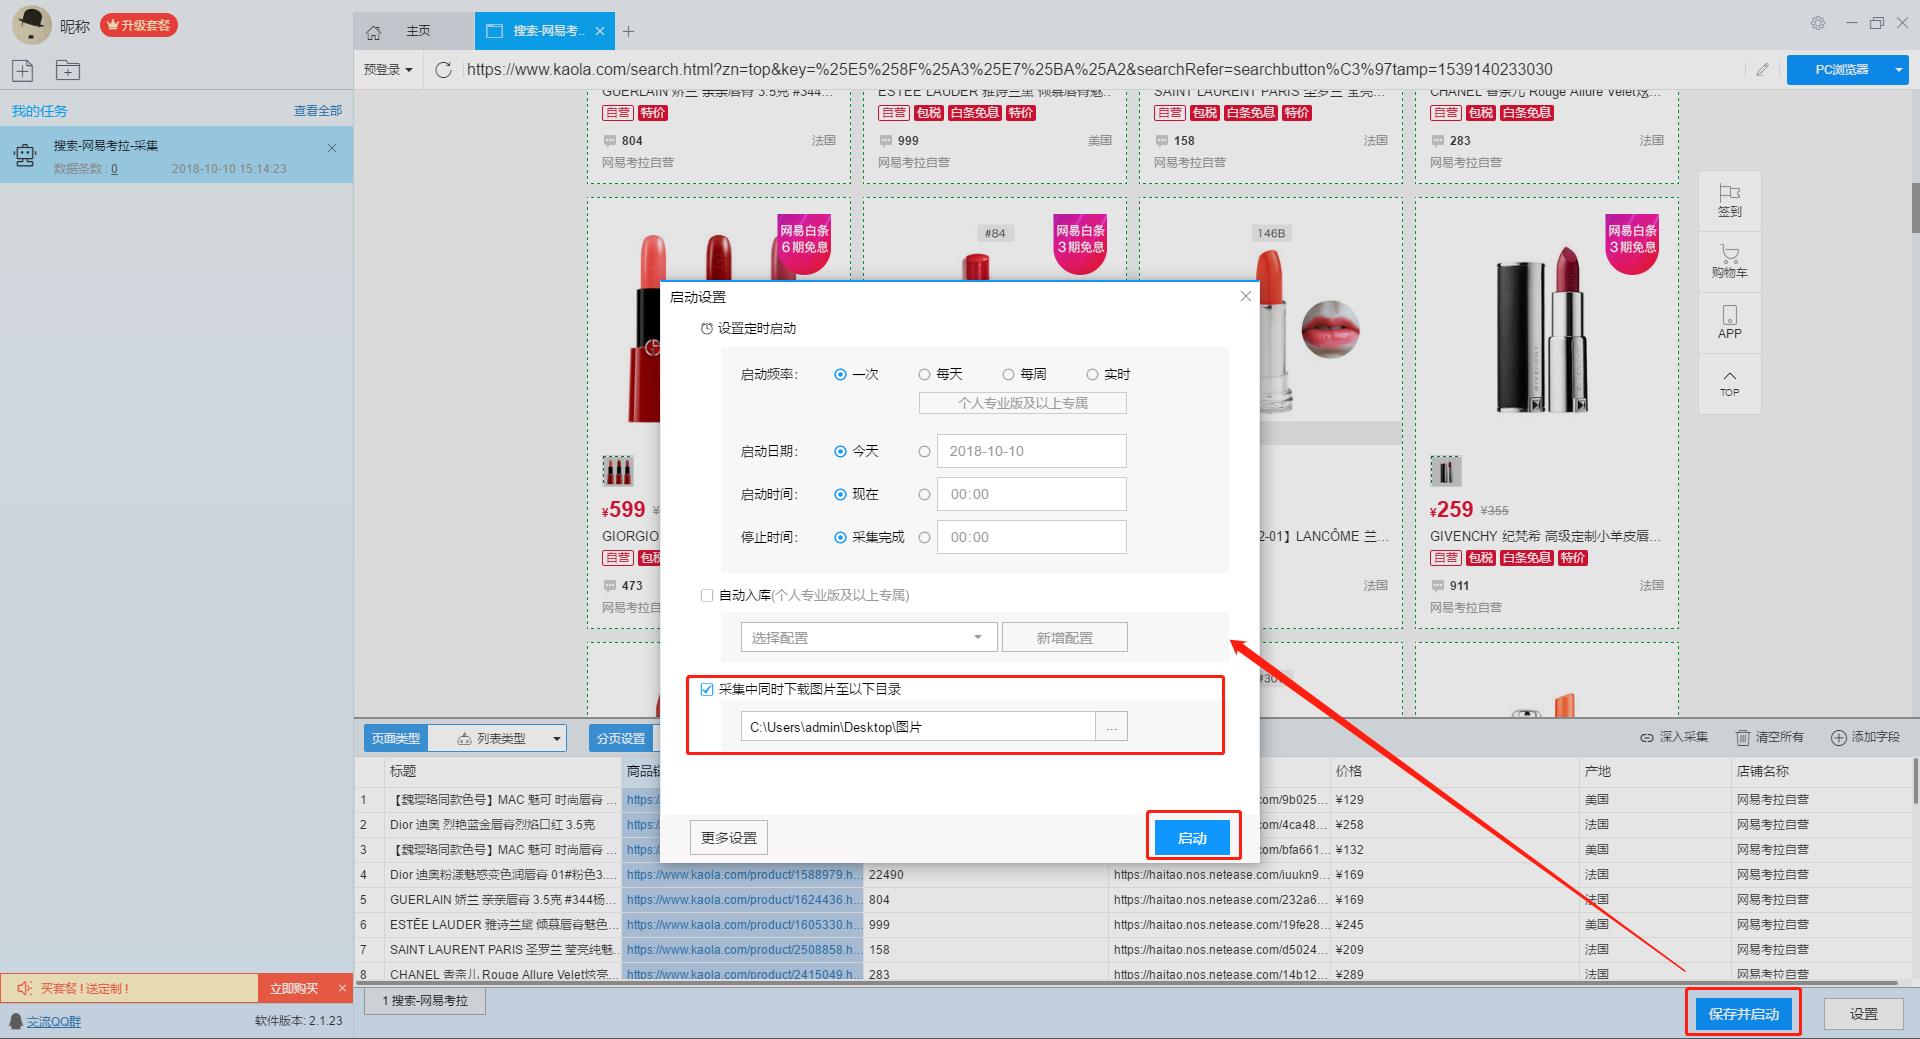Click 立即购买 button
This screenshot has width=1920, height=1039.
(x=294, y=988)
